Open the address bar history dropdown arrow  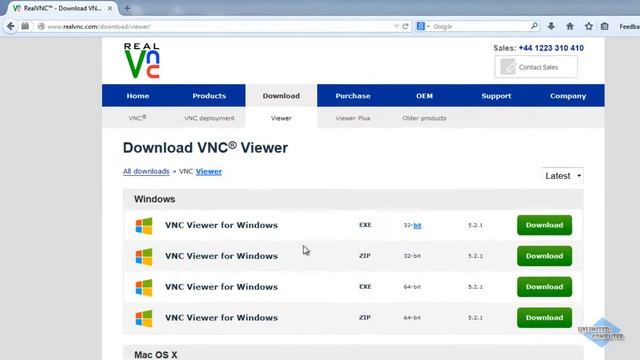(396, 27)
